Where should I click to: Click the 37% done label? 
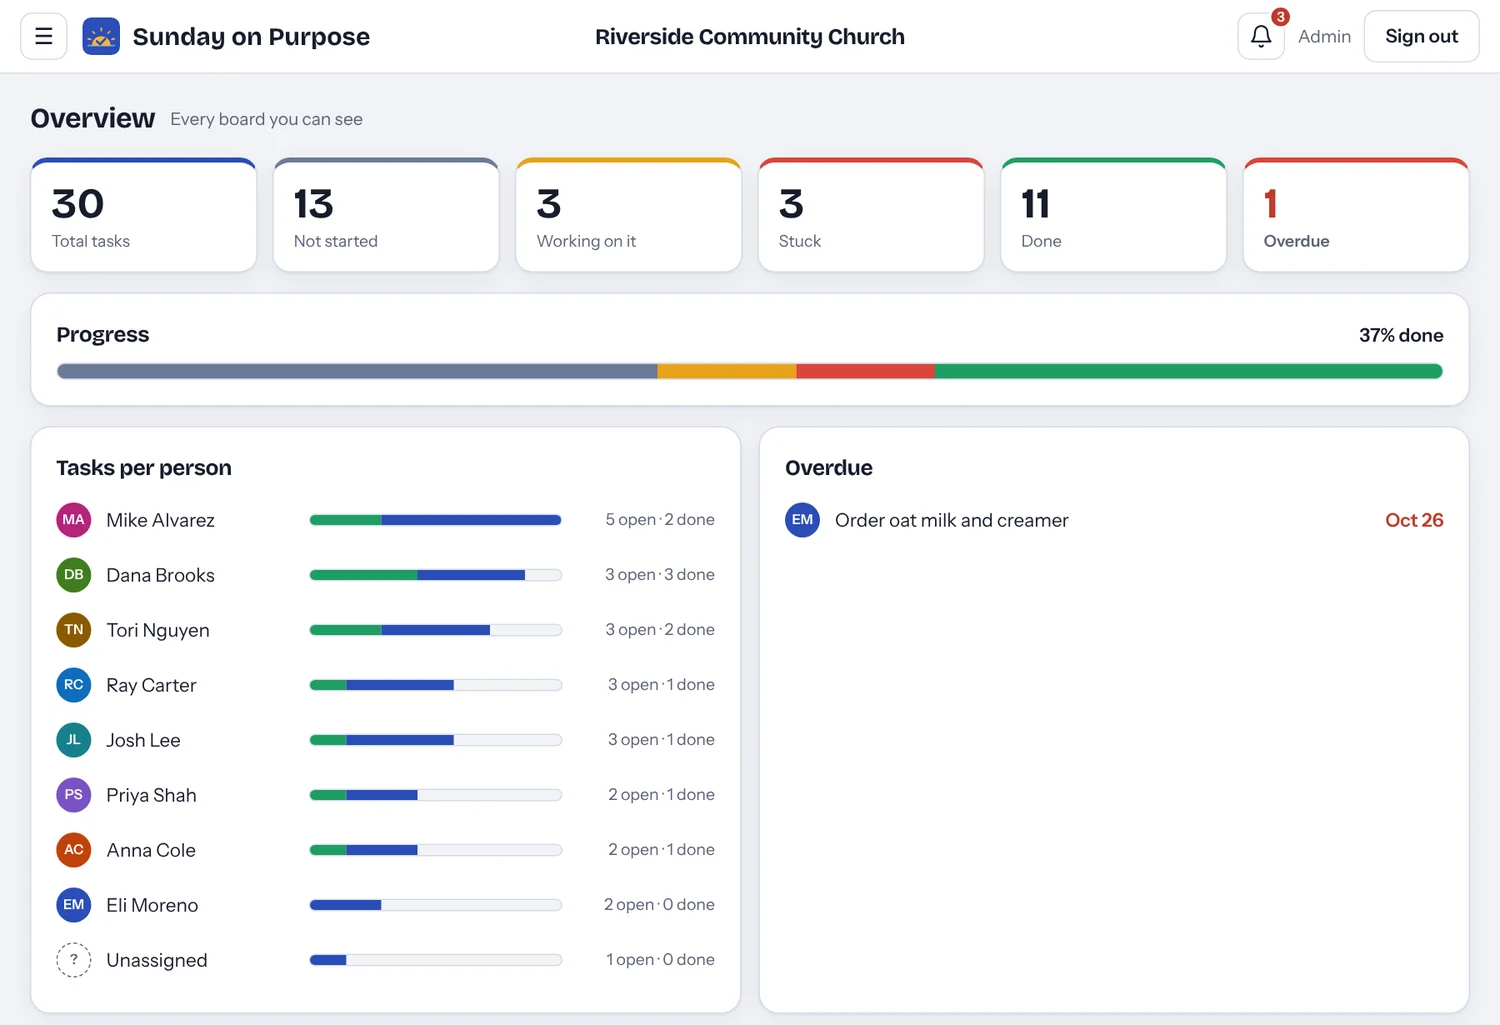1401,335
